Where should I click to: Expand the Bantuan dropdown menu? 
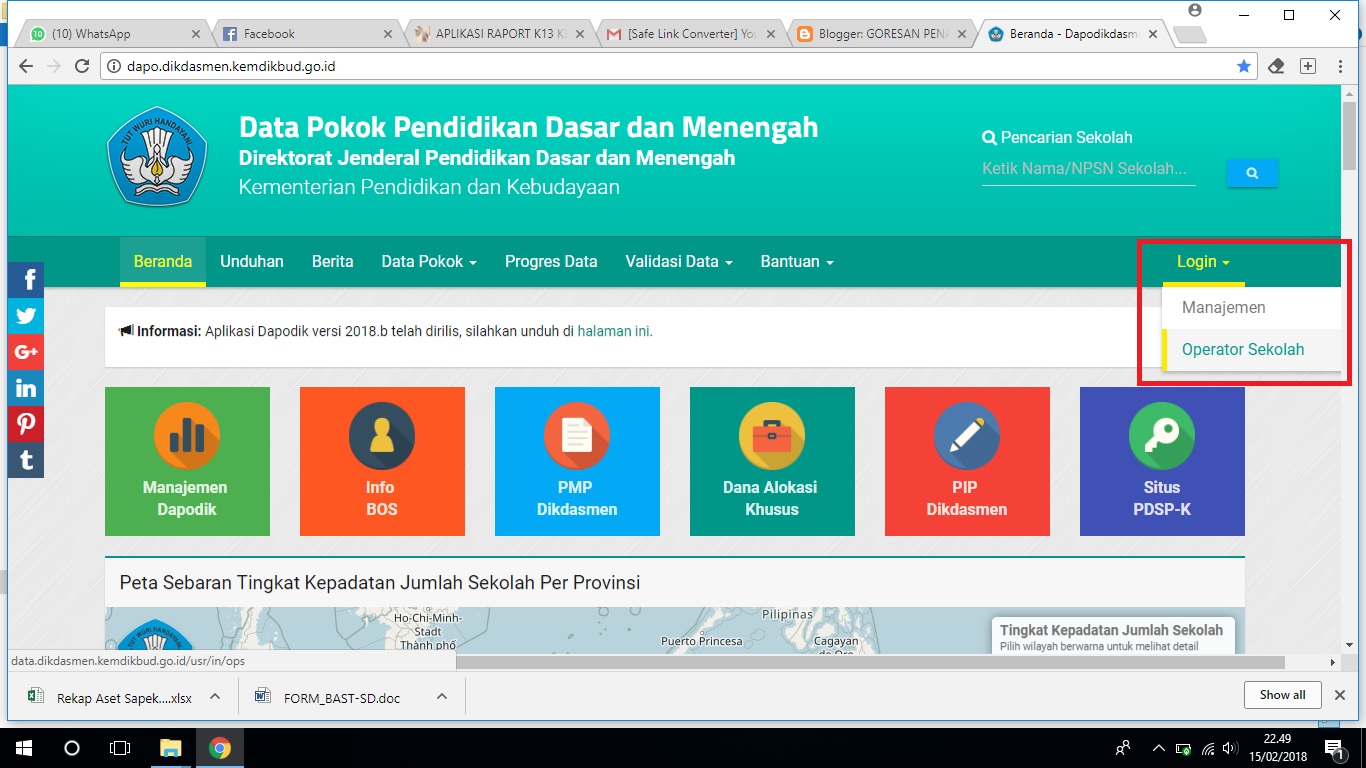[x=797, y=262]
